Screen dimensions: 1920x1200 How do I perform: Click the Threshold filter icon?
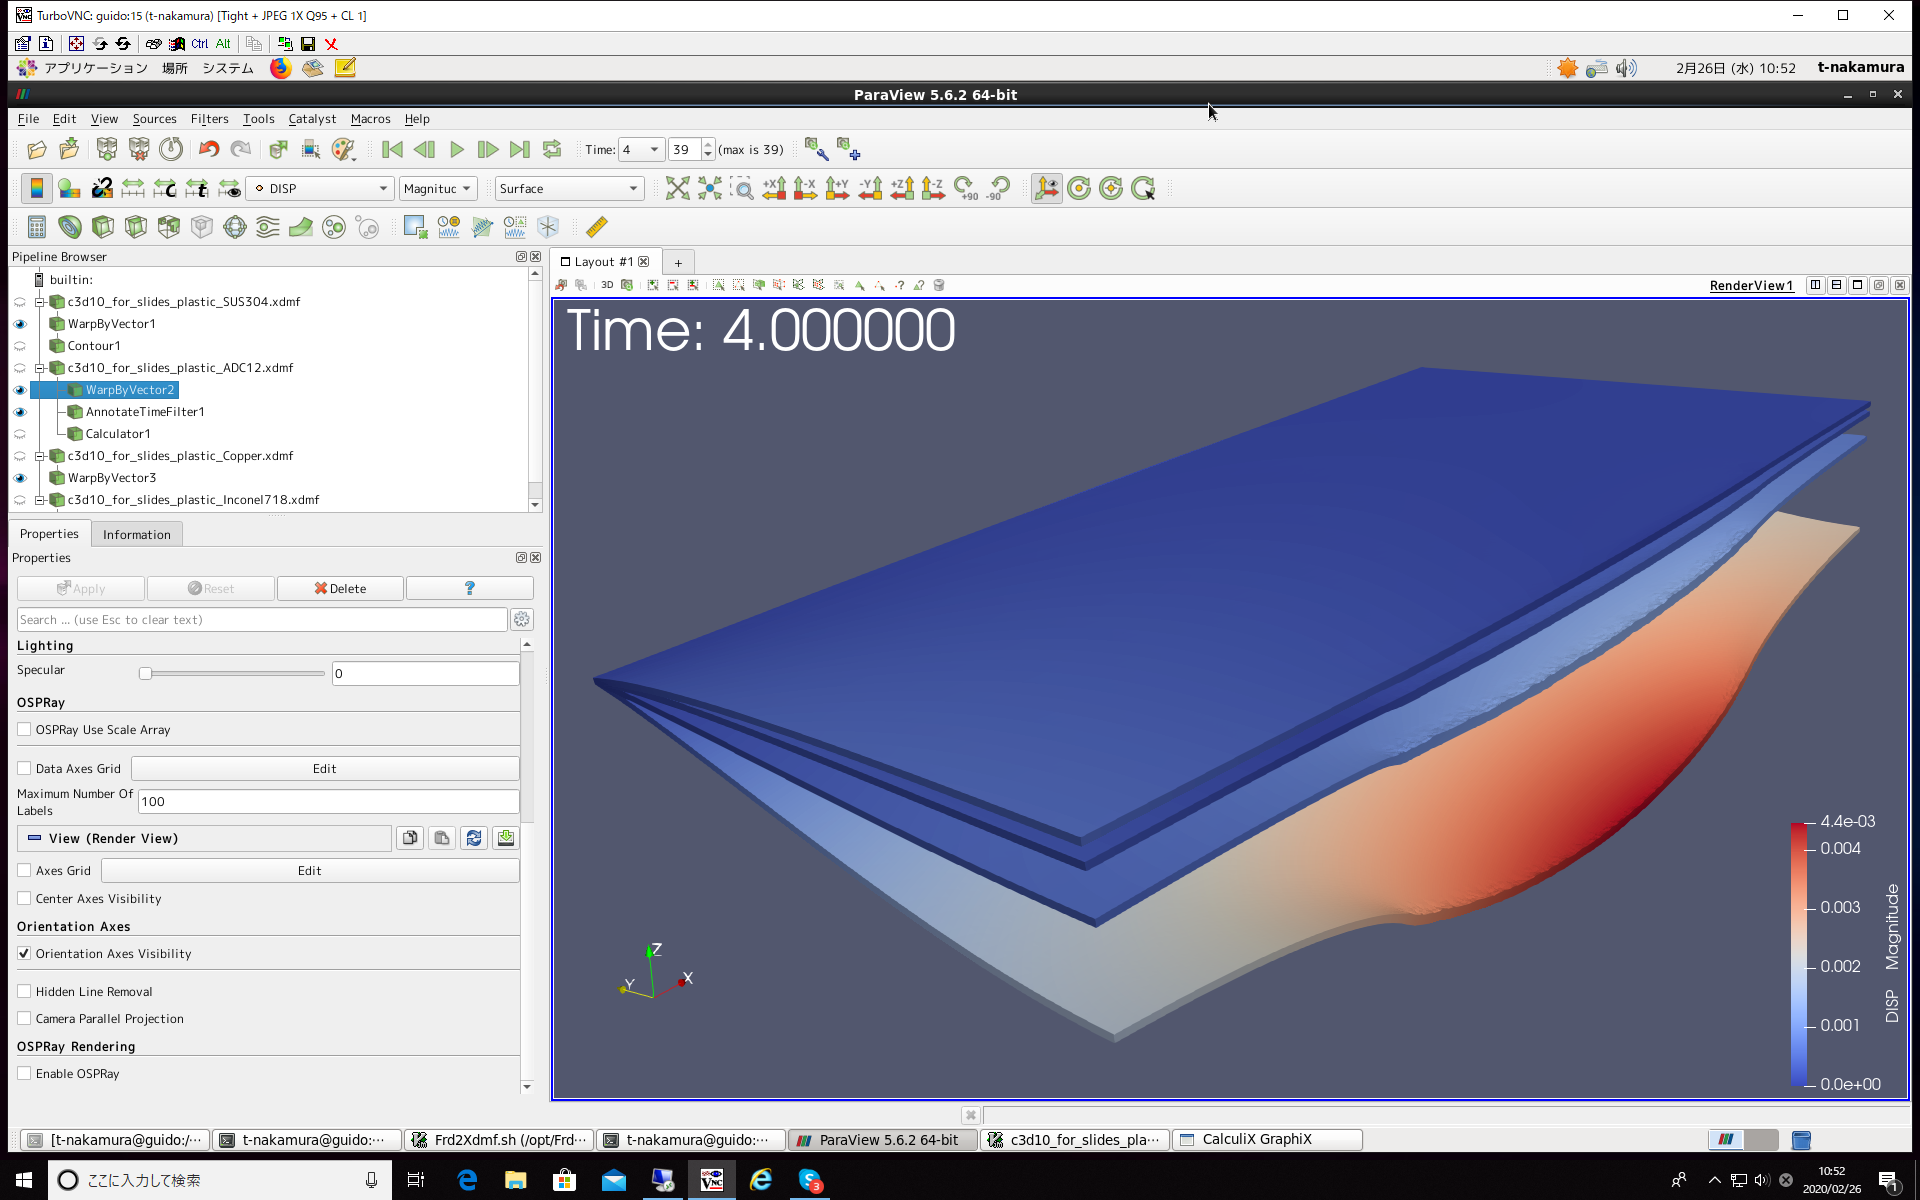coord(169,227)
